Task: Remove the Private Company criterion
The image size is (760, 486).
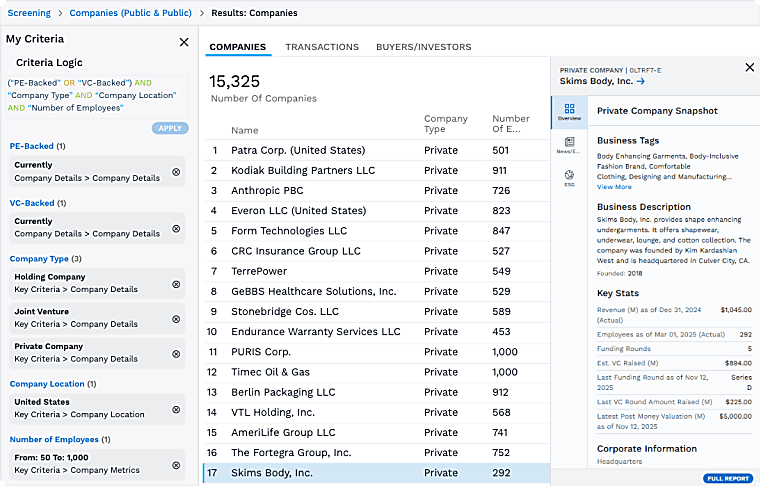Action: (x=176, y=354)
